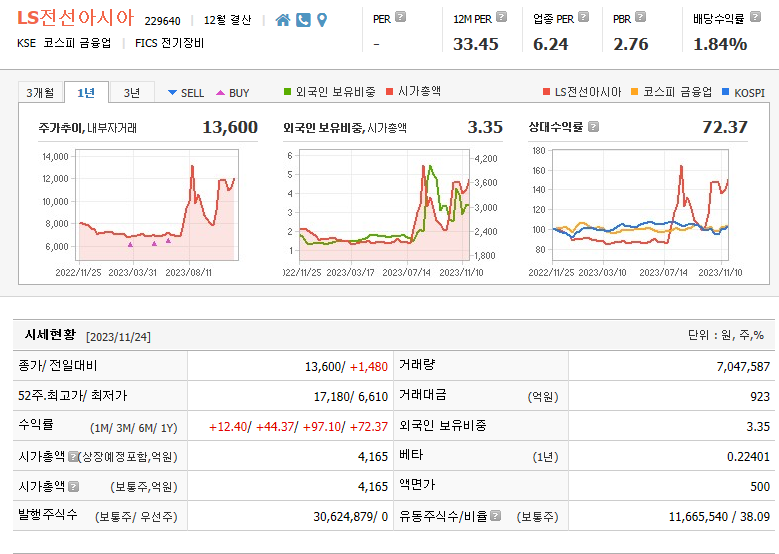Click the phone contact icon
The width and height of the screenshot is (779, 554).
[x=303, y=20]
